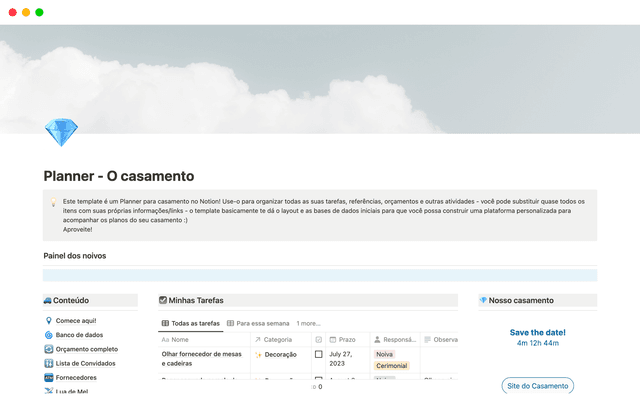Check the mesas e cadeiras task checkbox

click(x=319, y=354)
